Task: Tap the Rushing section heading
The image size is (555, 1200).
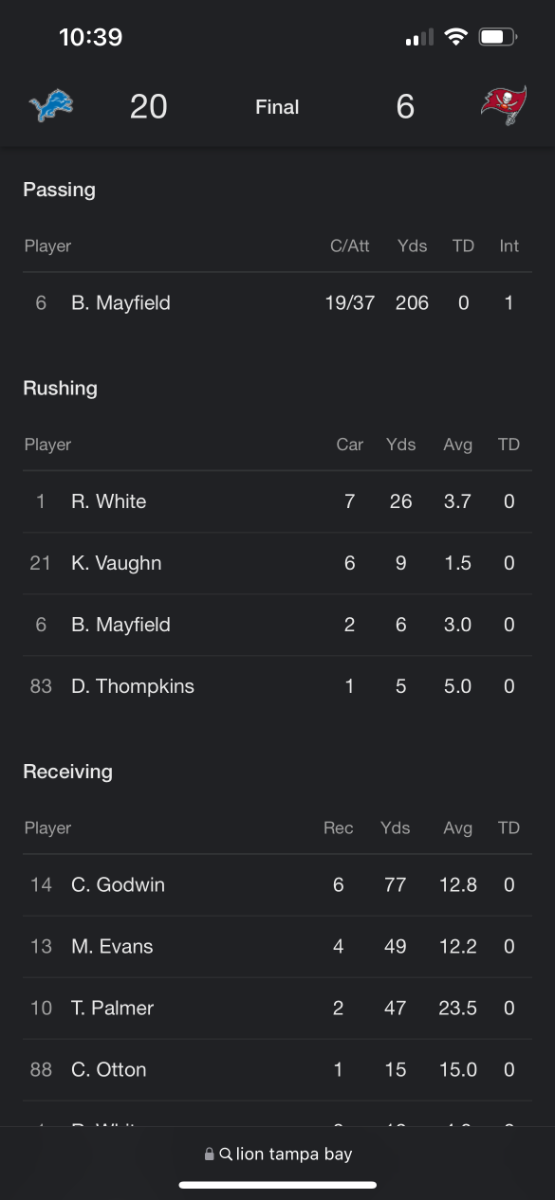Action: 60,388
